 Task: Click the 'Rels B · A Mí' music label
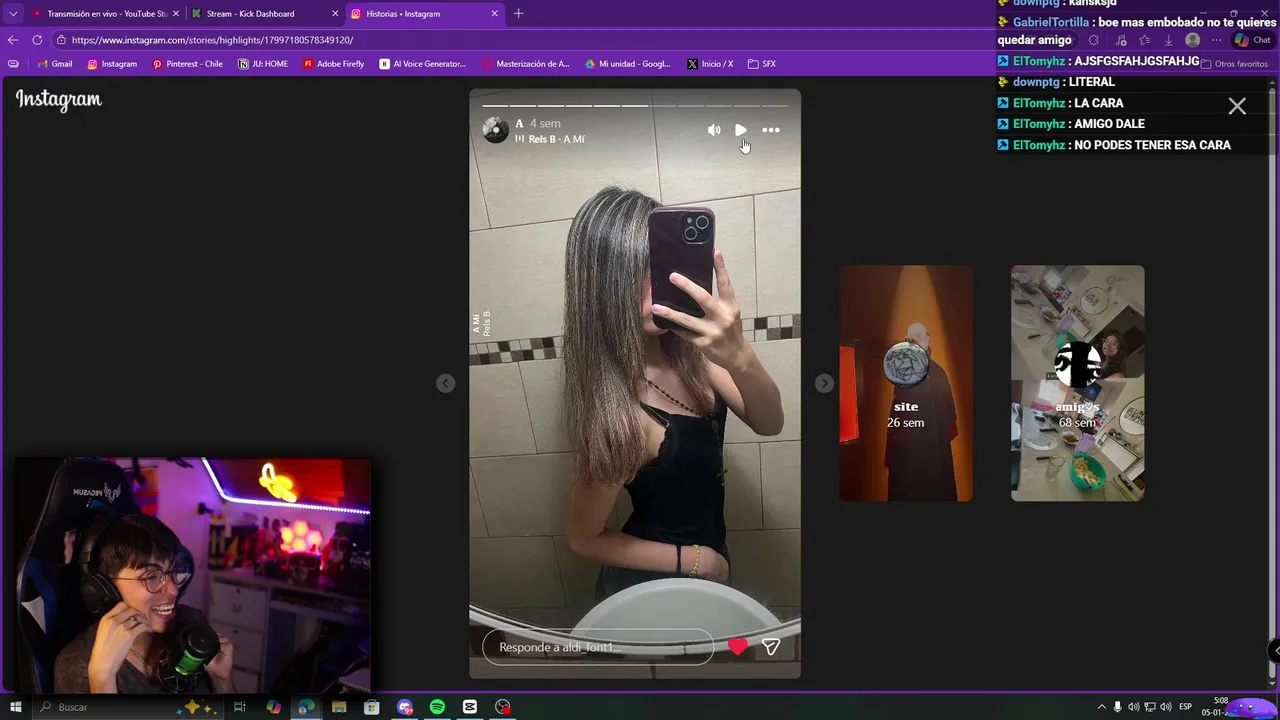550,139
